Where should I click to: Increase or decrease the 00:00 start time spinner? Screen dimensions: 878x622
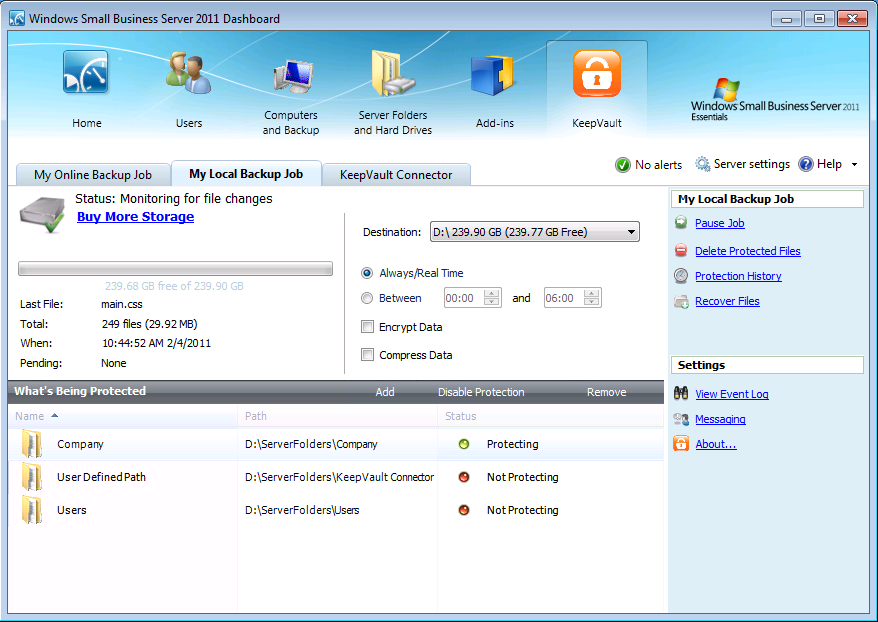(492, 298)
